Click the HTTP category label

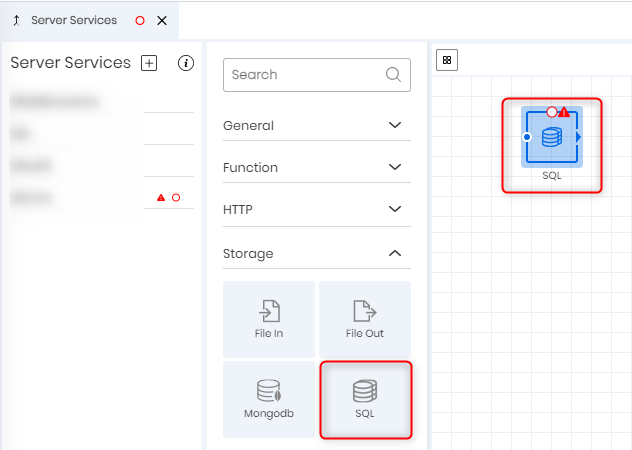tap(238, 209)
